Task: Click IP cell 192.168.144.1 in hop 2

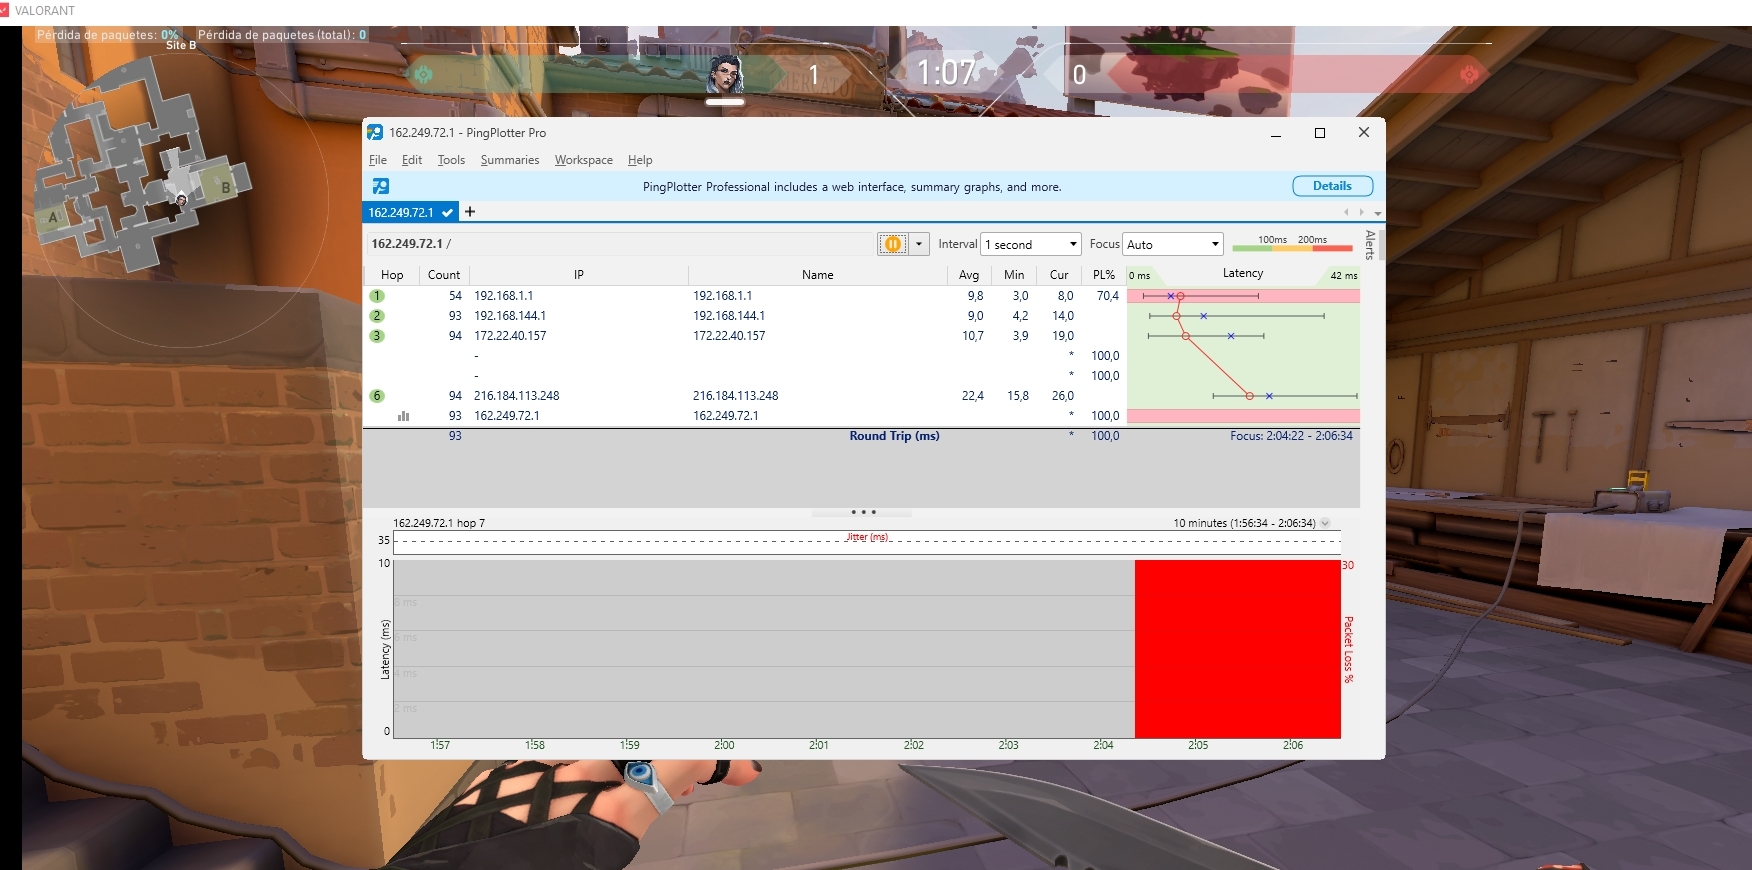Action: (510, 316)
